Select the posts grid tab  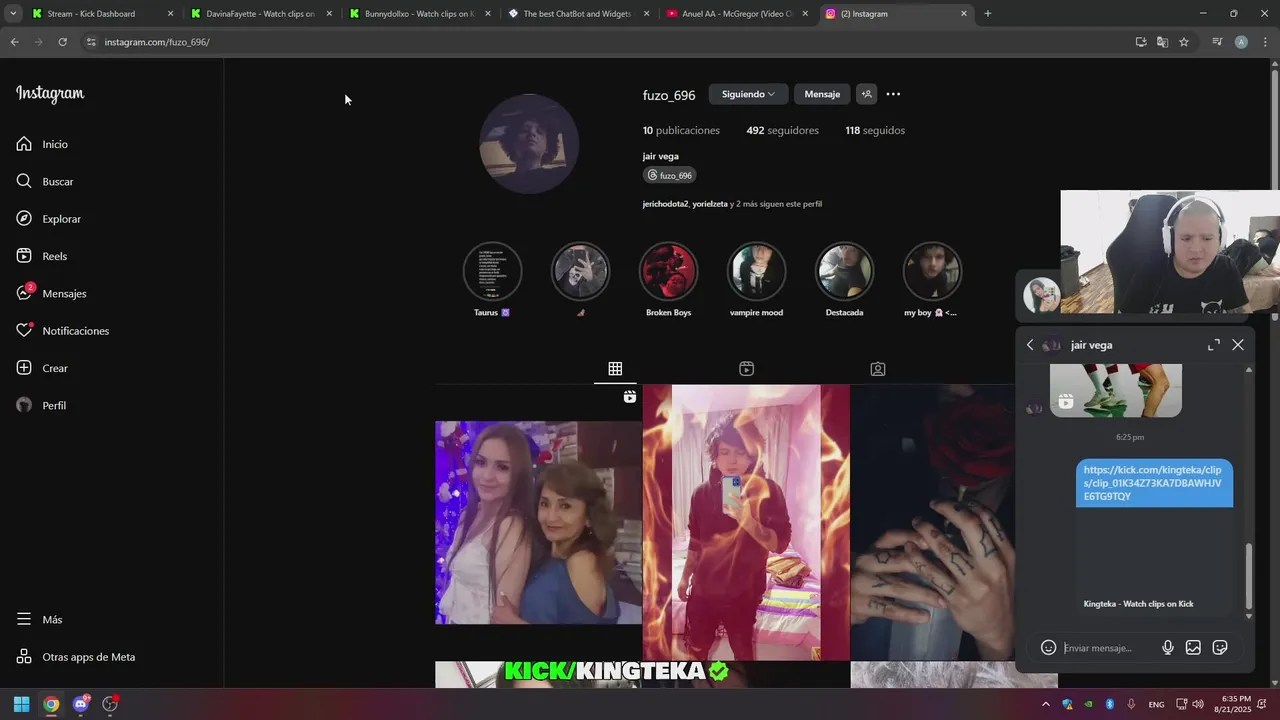click(x=615, y=369)
